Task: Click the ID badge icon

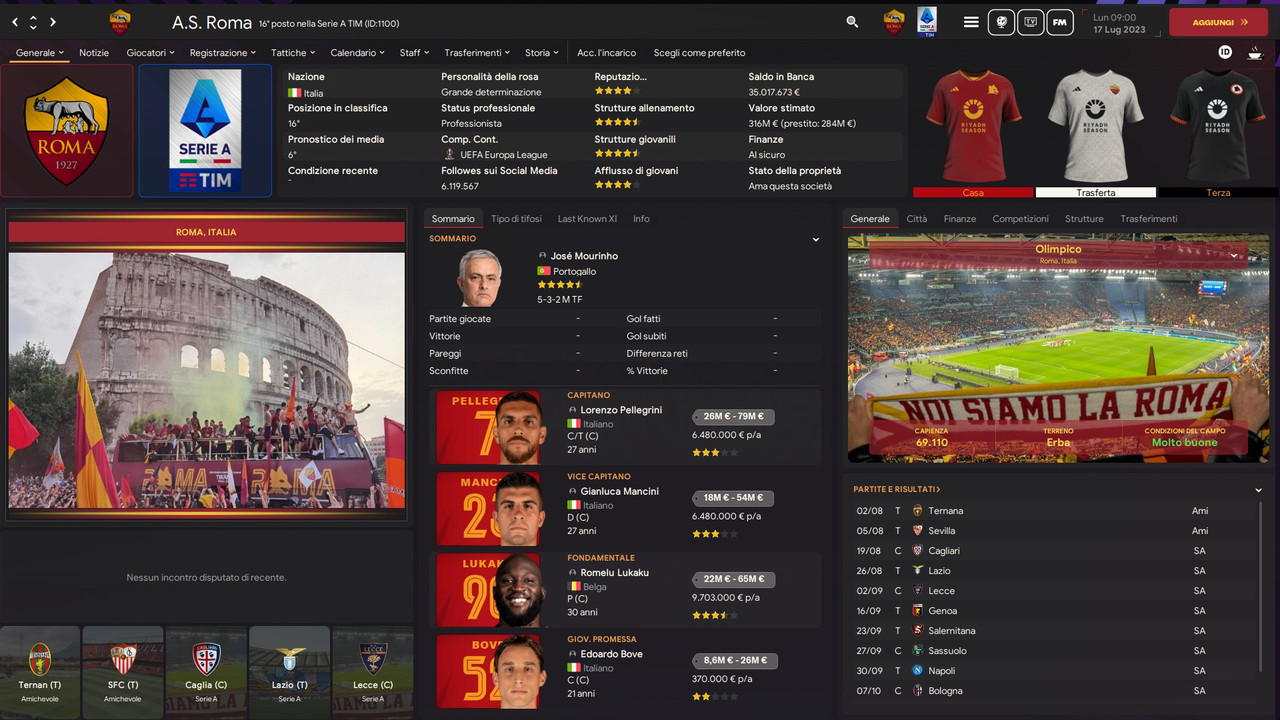Action: [1225, 52]
